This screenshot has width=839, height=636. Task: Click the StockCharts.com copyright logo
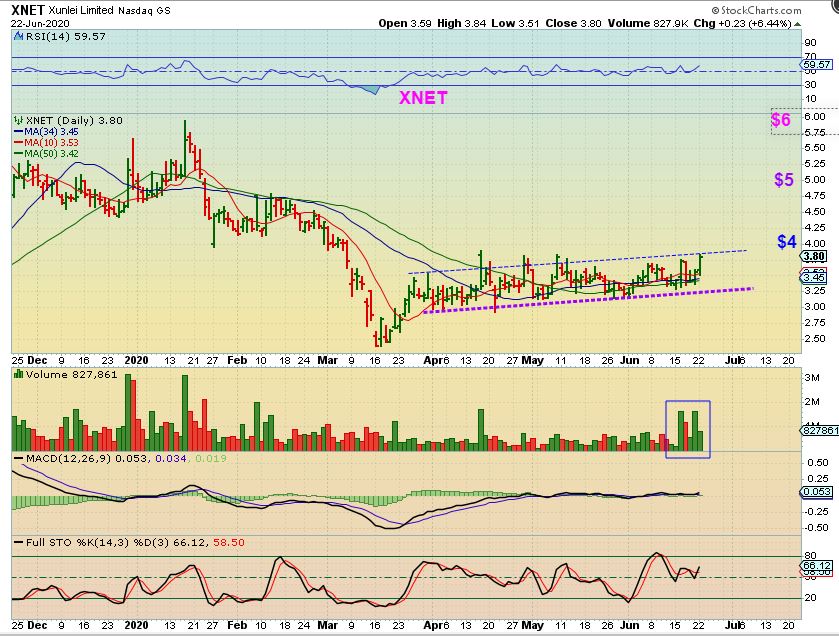point(757,10)
